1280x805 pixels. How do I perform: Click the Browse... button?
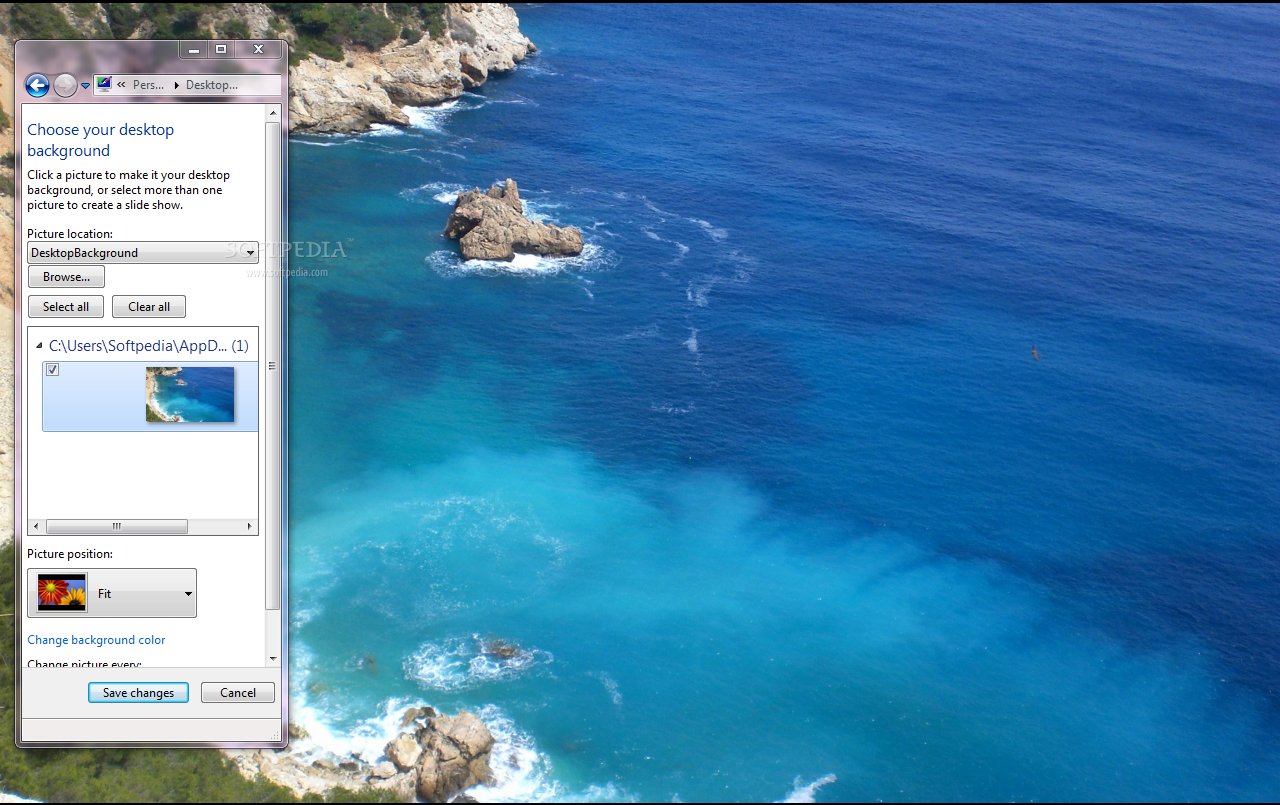[66, 277]
